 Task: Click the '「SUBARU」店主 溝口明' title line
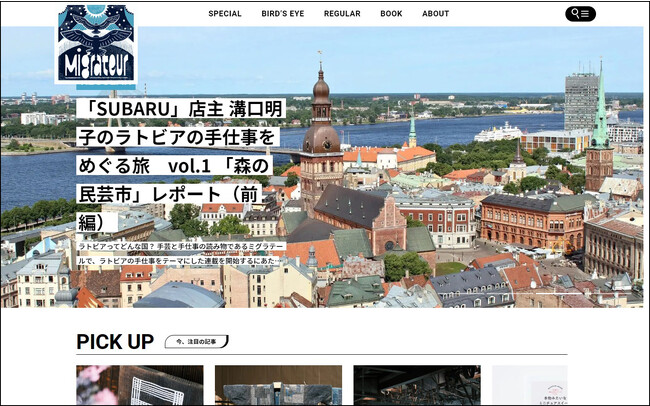pyautogui.click(x=180, y=108)
